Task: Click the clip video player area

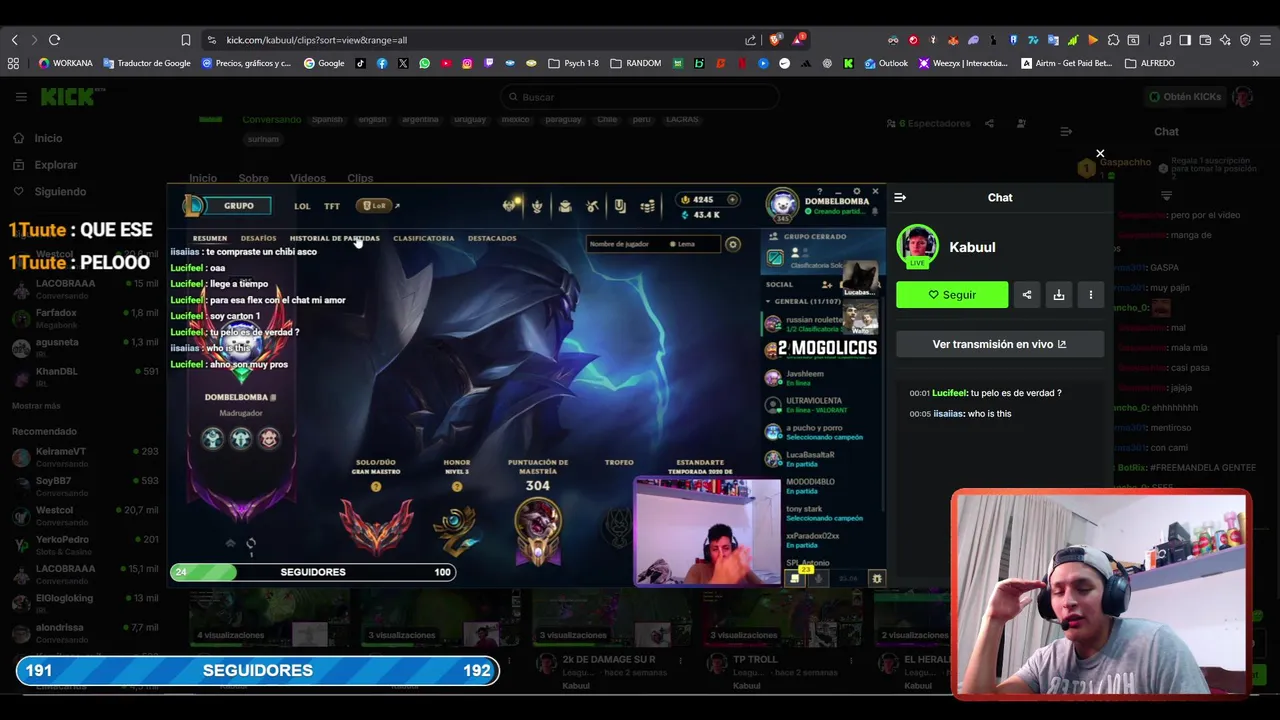Action: (527, 385)
